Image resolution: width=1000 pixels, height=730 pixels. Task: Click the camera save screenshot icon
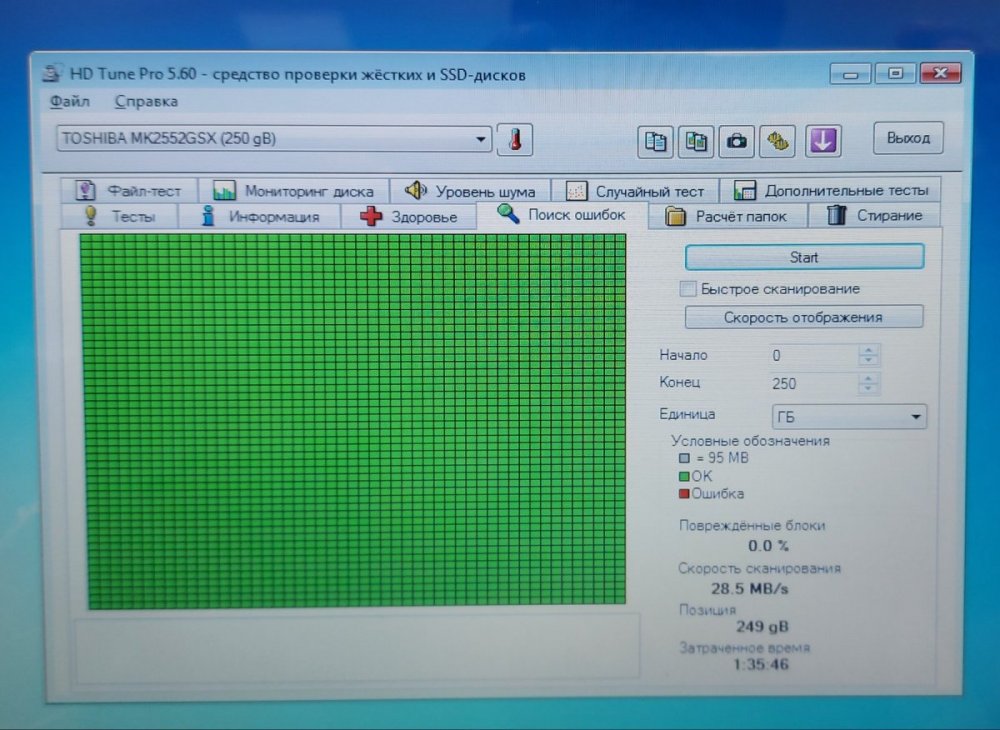pos(736,142)
